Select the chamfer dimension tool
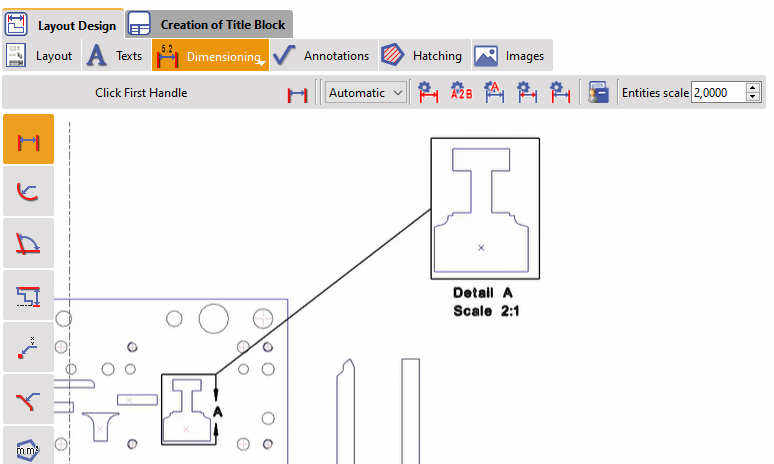 tap(29, 400)
